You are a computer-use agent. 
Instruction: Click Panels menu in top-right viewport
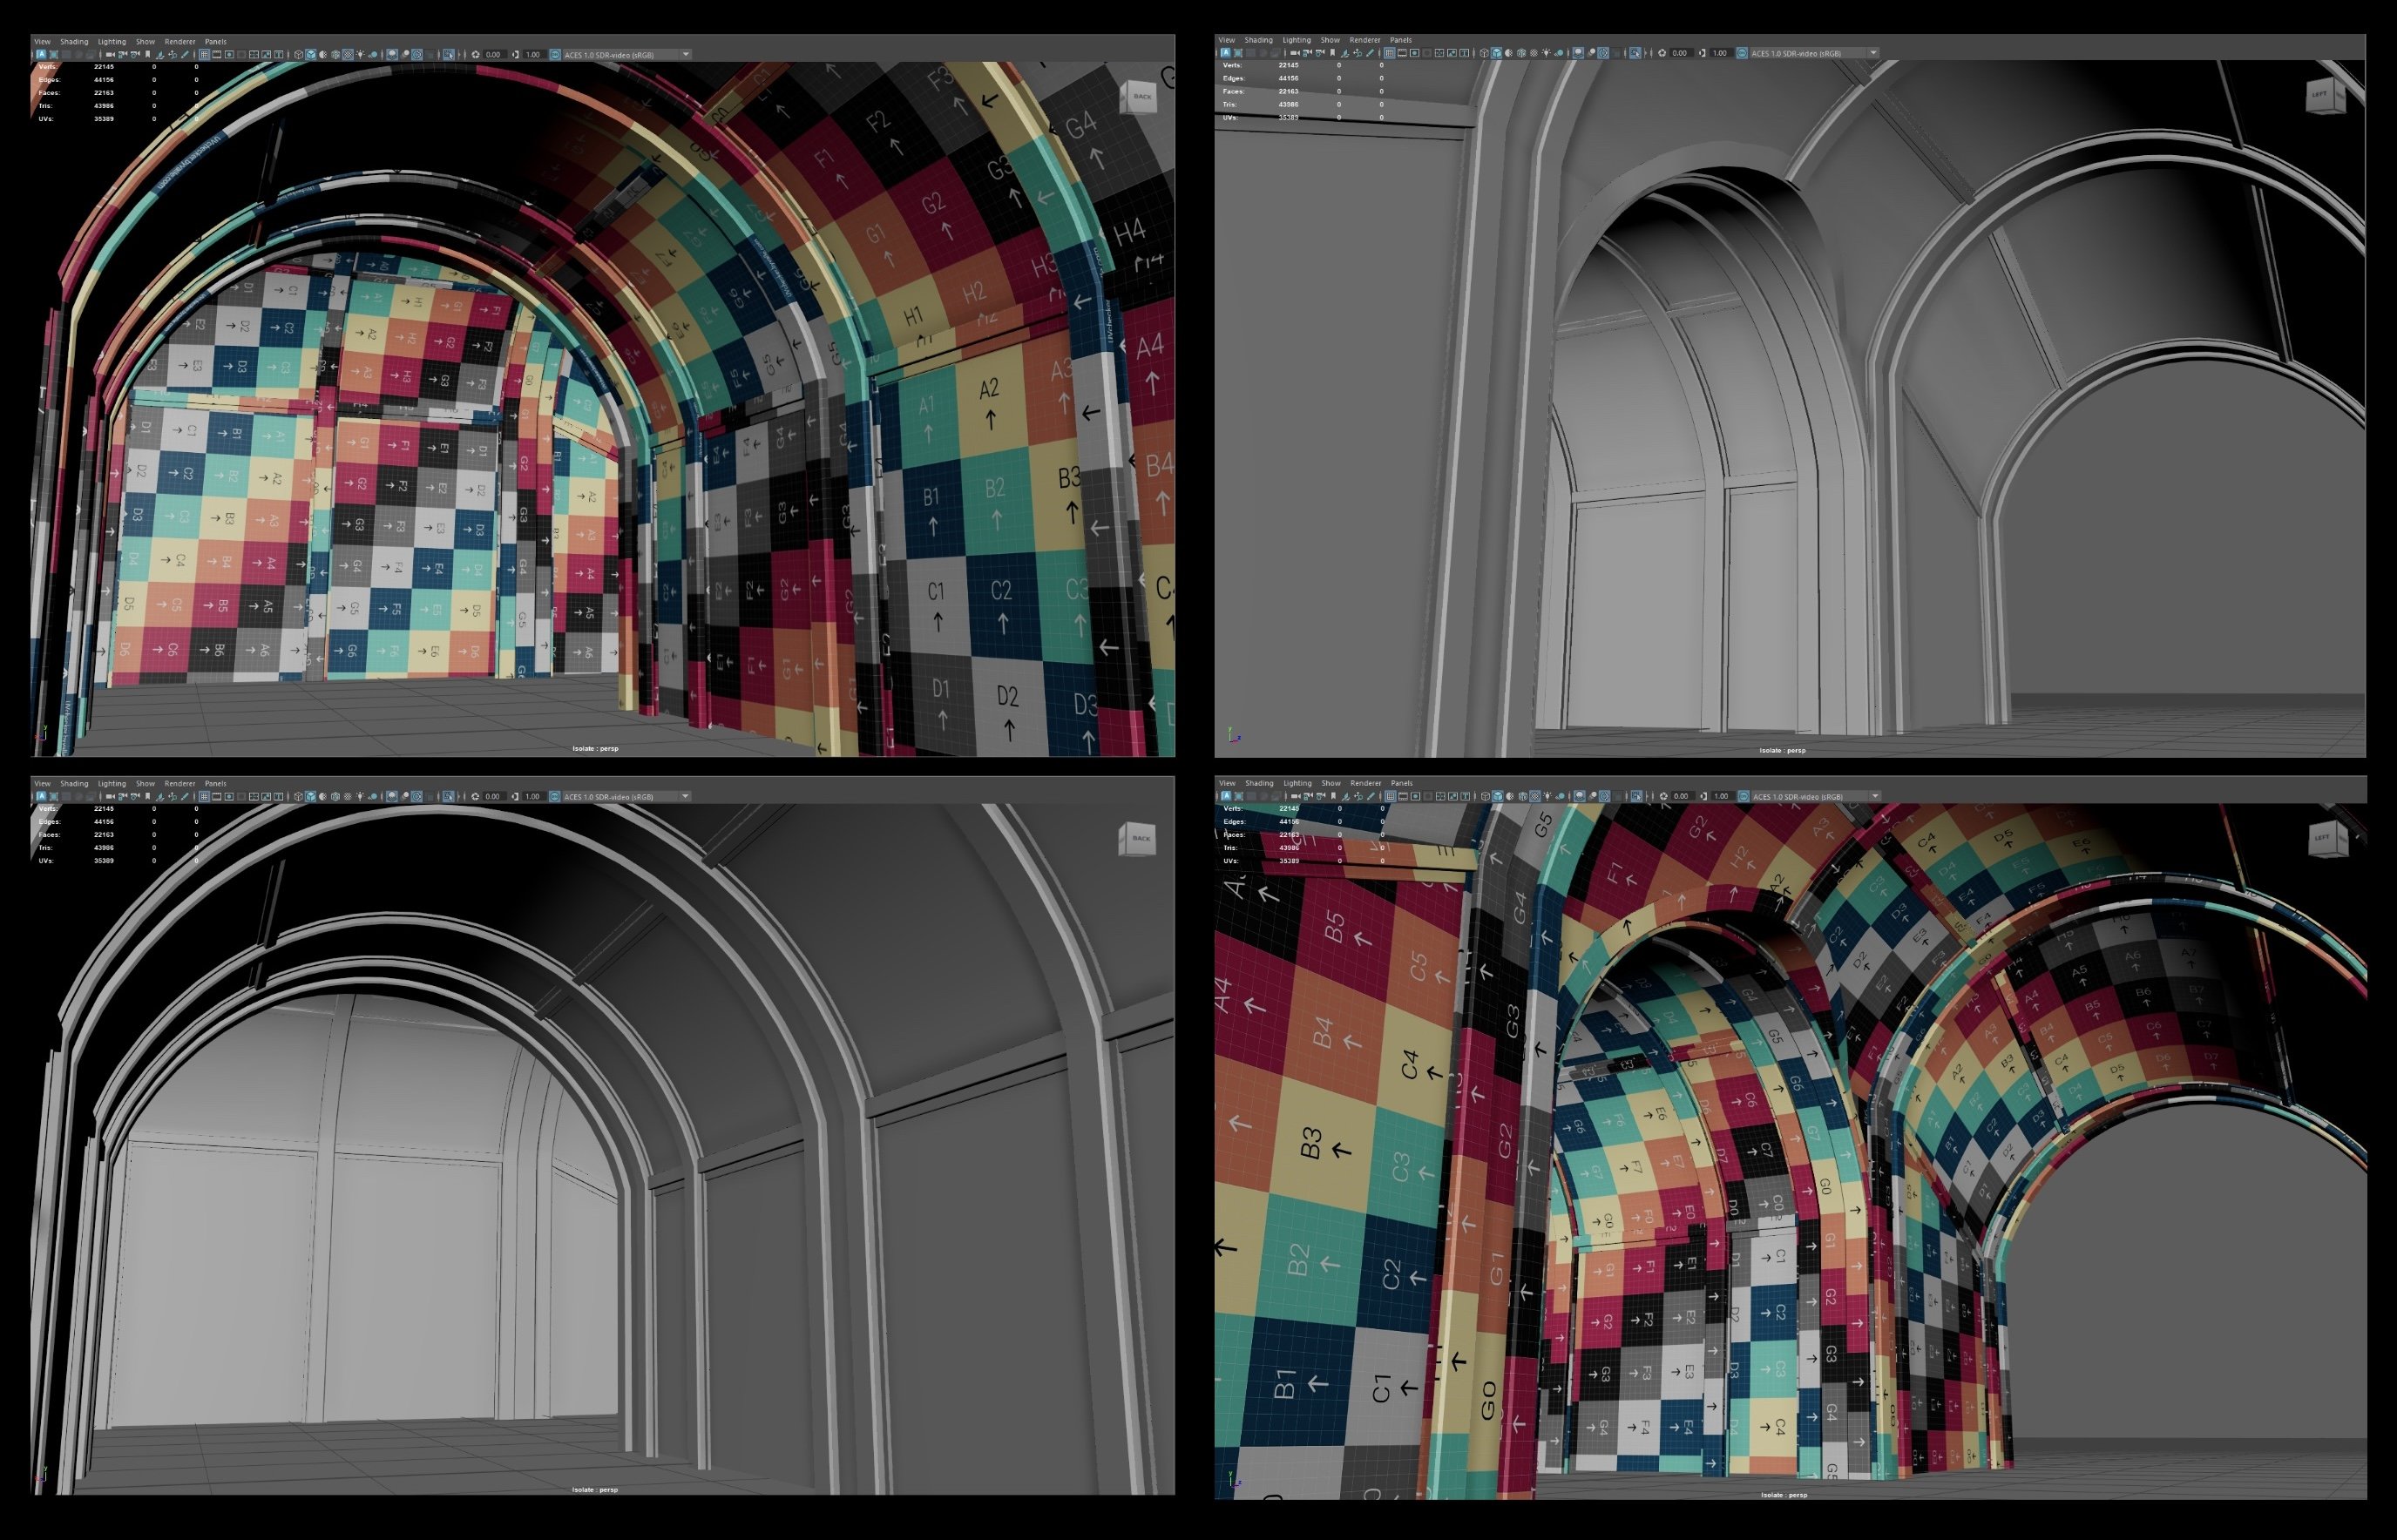coord(1401,40)
